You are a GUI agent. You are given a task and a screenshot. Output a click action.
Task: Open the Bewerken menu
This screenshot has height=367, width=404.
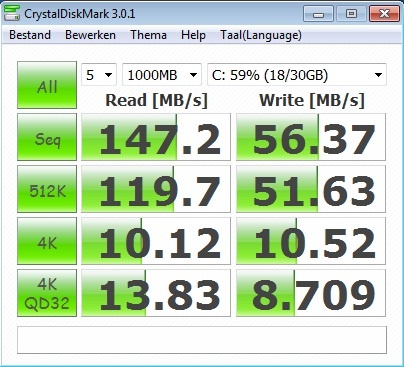(90, 35)
